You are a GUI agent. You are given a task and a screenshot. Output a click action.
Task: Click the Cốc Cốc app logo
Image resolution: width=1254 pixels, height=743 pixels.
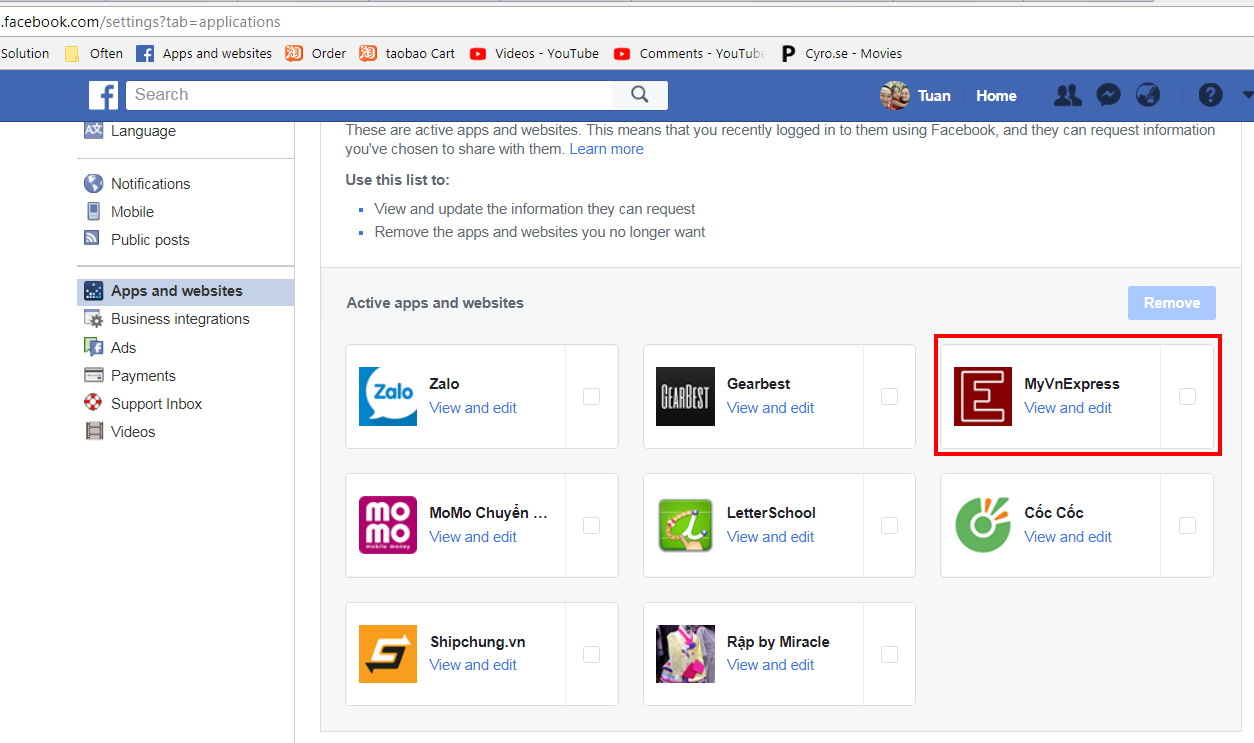[983, 525]
